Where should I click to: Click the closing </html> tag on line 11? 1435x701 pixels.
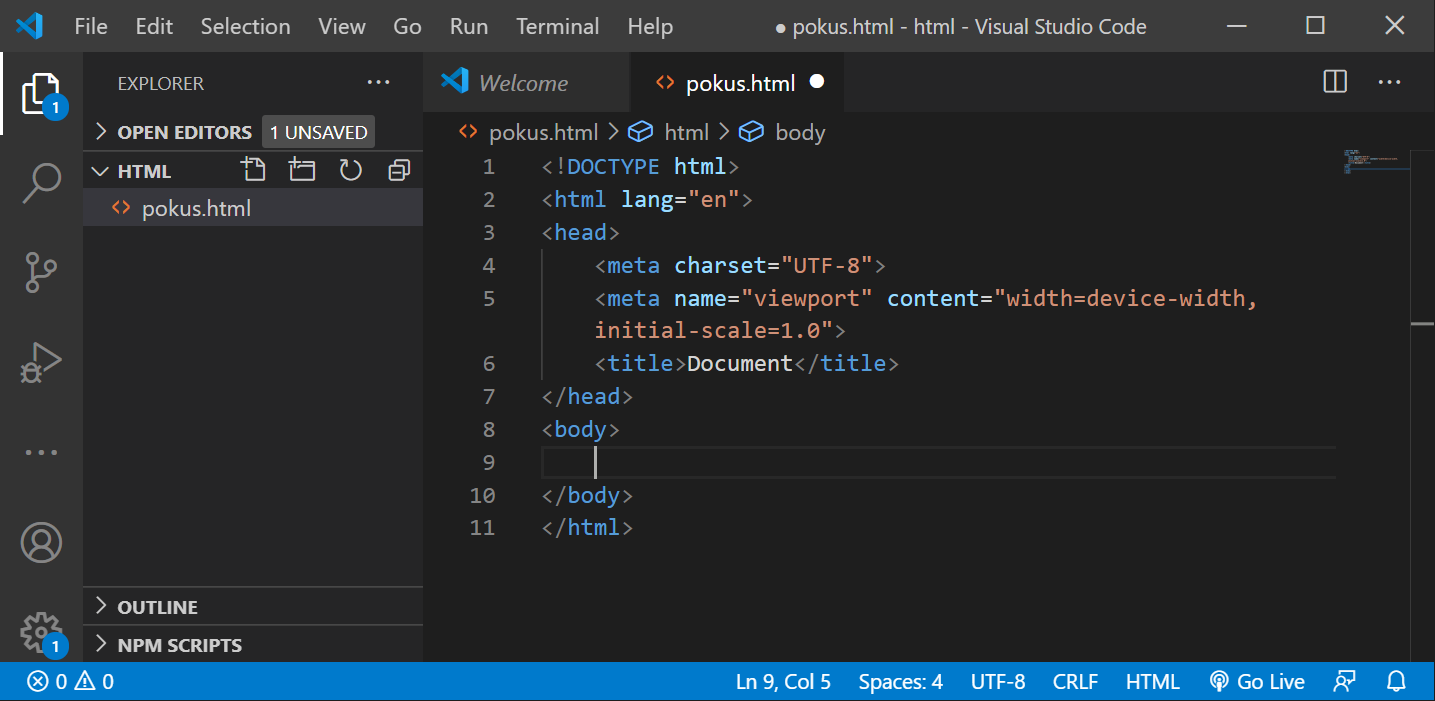(588, 528)
